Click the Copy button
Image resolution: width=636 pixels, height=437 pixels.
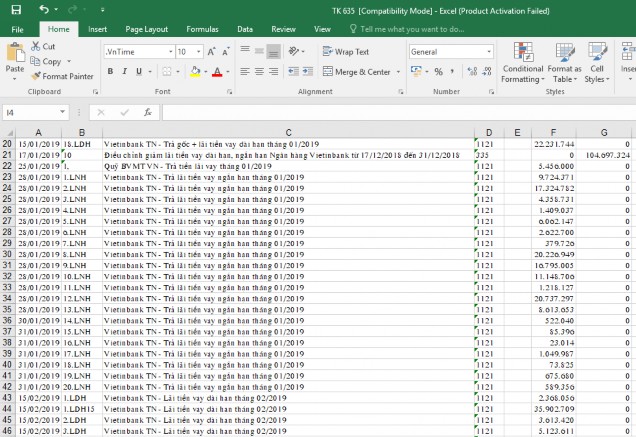(46, 61)
